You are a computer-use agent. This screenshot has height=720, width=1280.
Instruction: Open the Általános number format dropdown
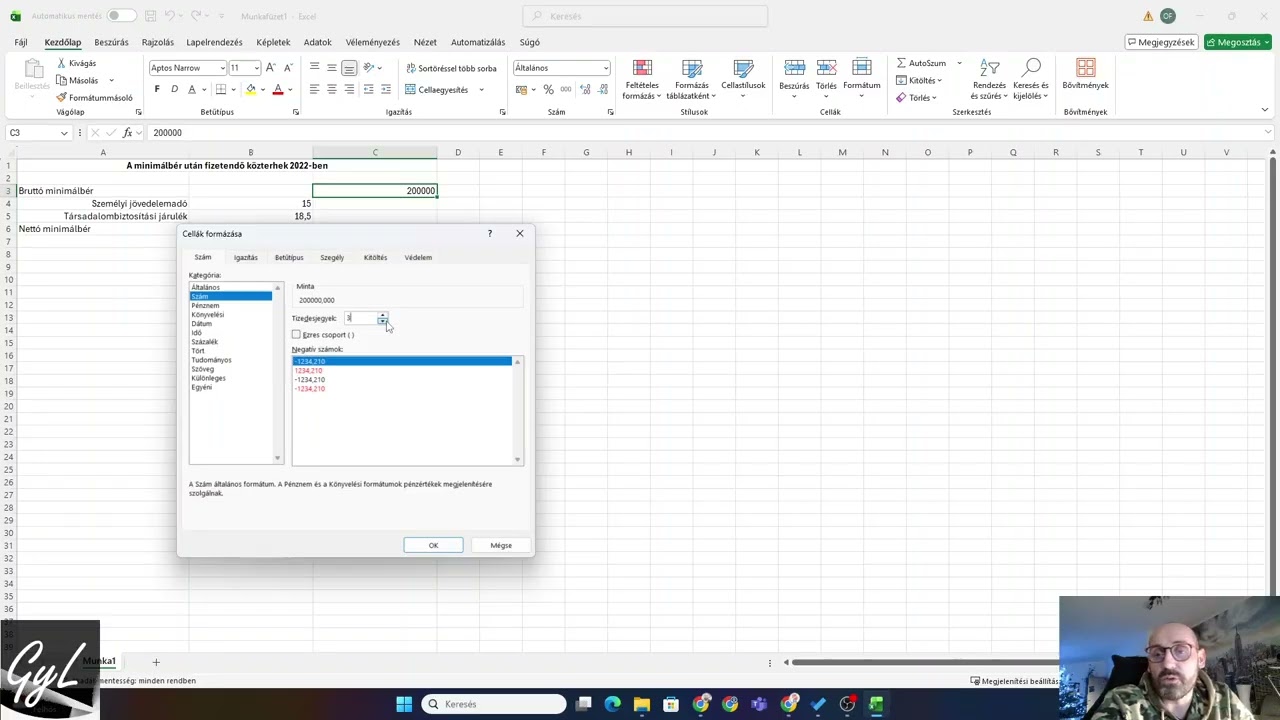pyautogui.click(x=605, y=68)
